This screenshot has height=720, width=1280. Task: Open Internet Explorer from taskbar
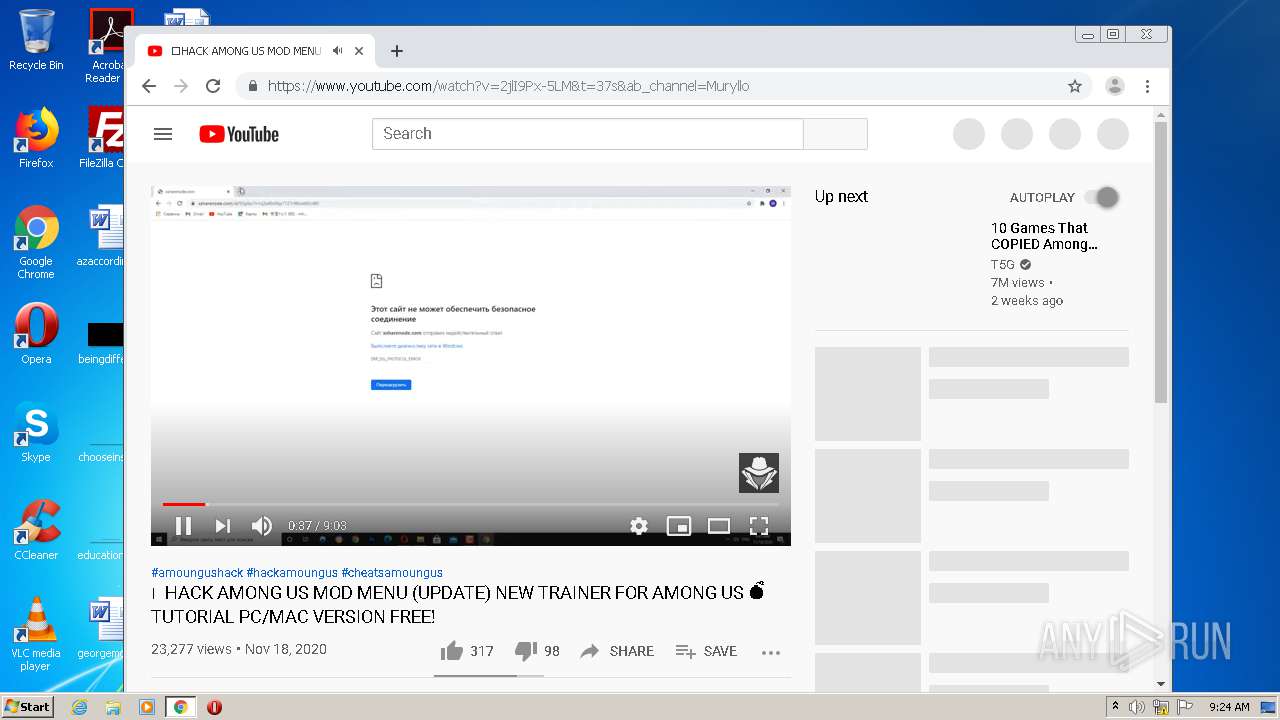pos(80,707)
